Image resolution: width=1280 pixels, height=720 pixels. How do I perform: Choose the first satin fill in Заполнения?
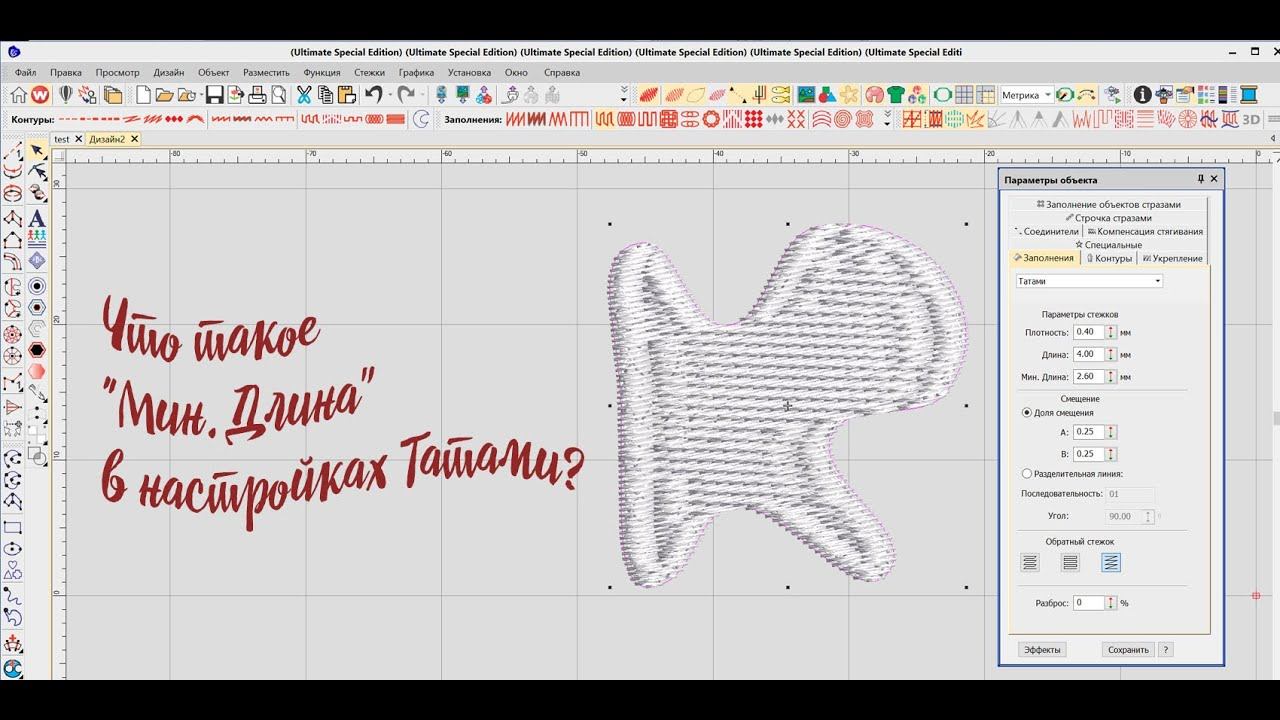[514, 119]
